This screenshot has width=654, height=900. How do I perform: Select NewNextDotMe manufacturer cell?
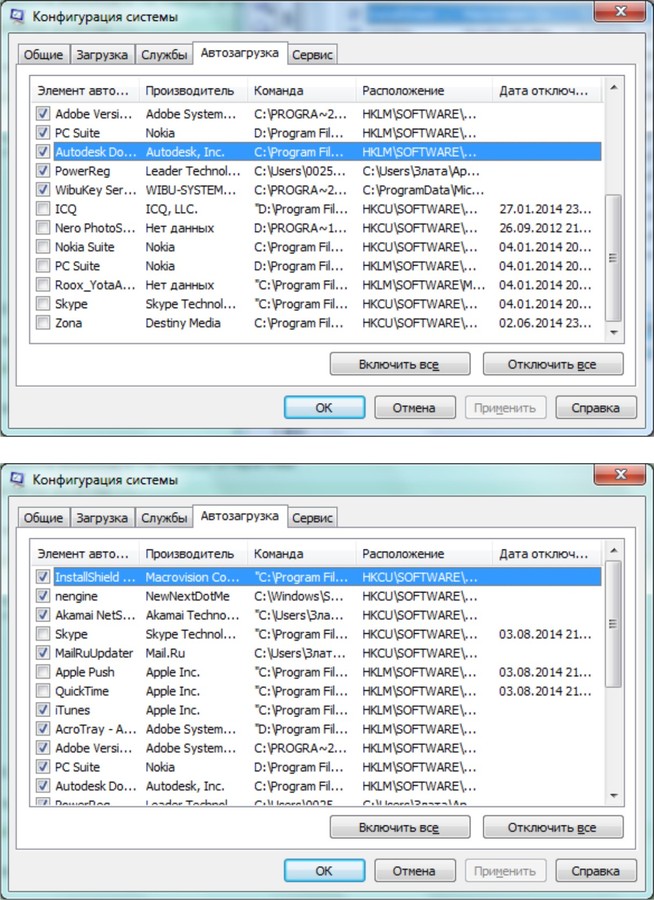point(188,596)
